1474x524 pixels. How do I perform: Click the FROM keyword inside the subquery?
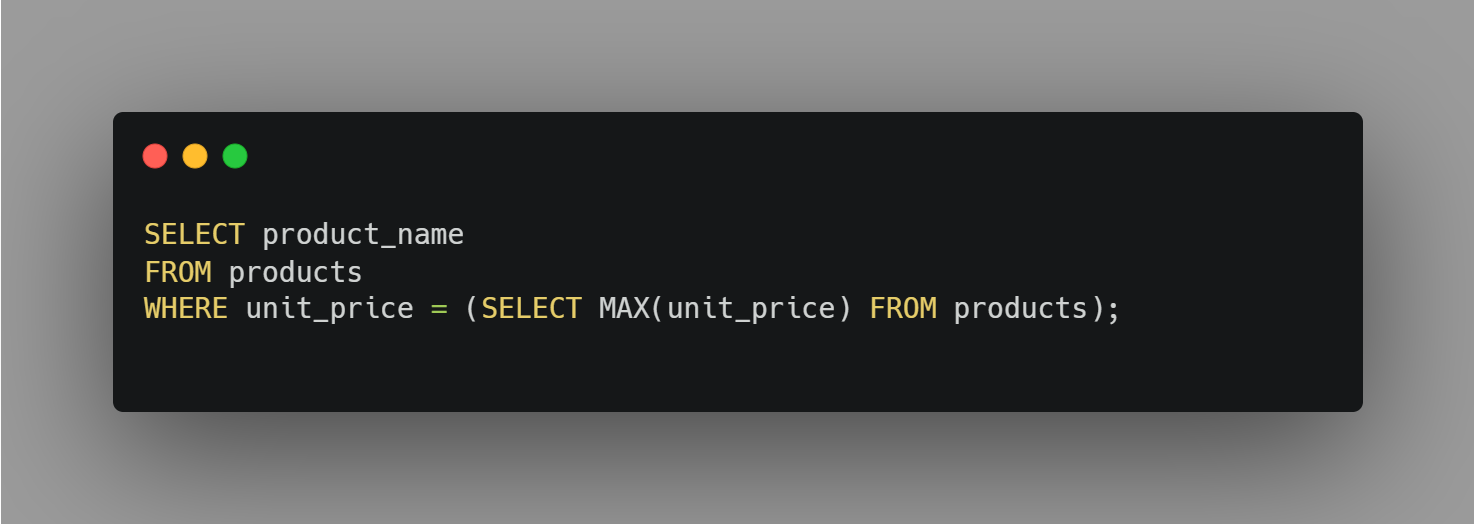902,309
